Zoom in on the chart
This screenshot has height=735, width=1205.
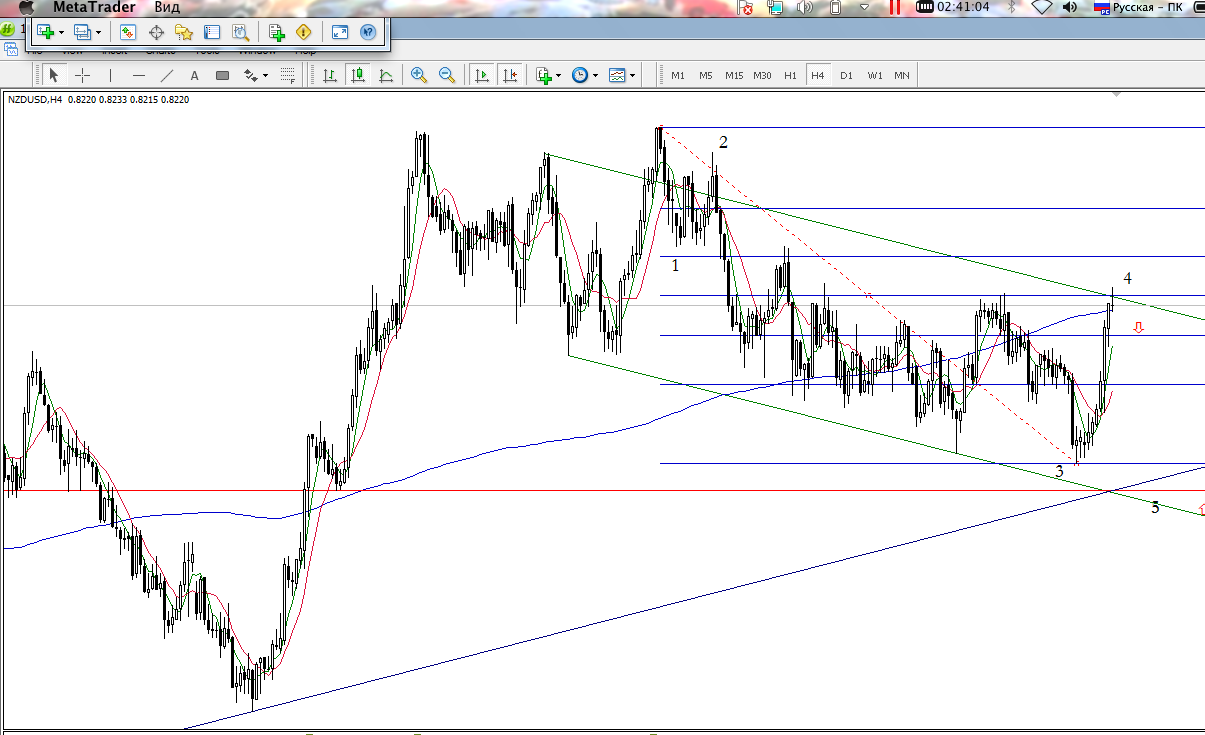point(418,75)
